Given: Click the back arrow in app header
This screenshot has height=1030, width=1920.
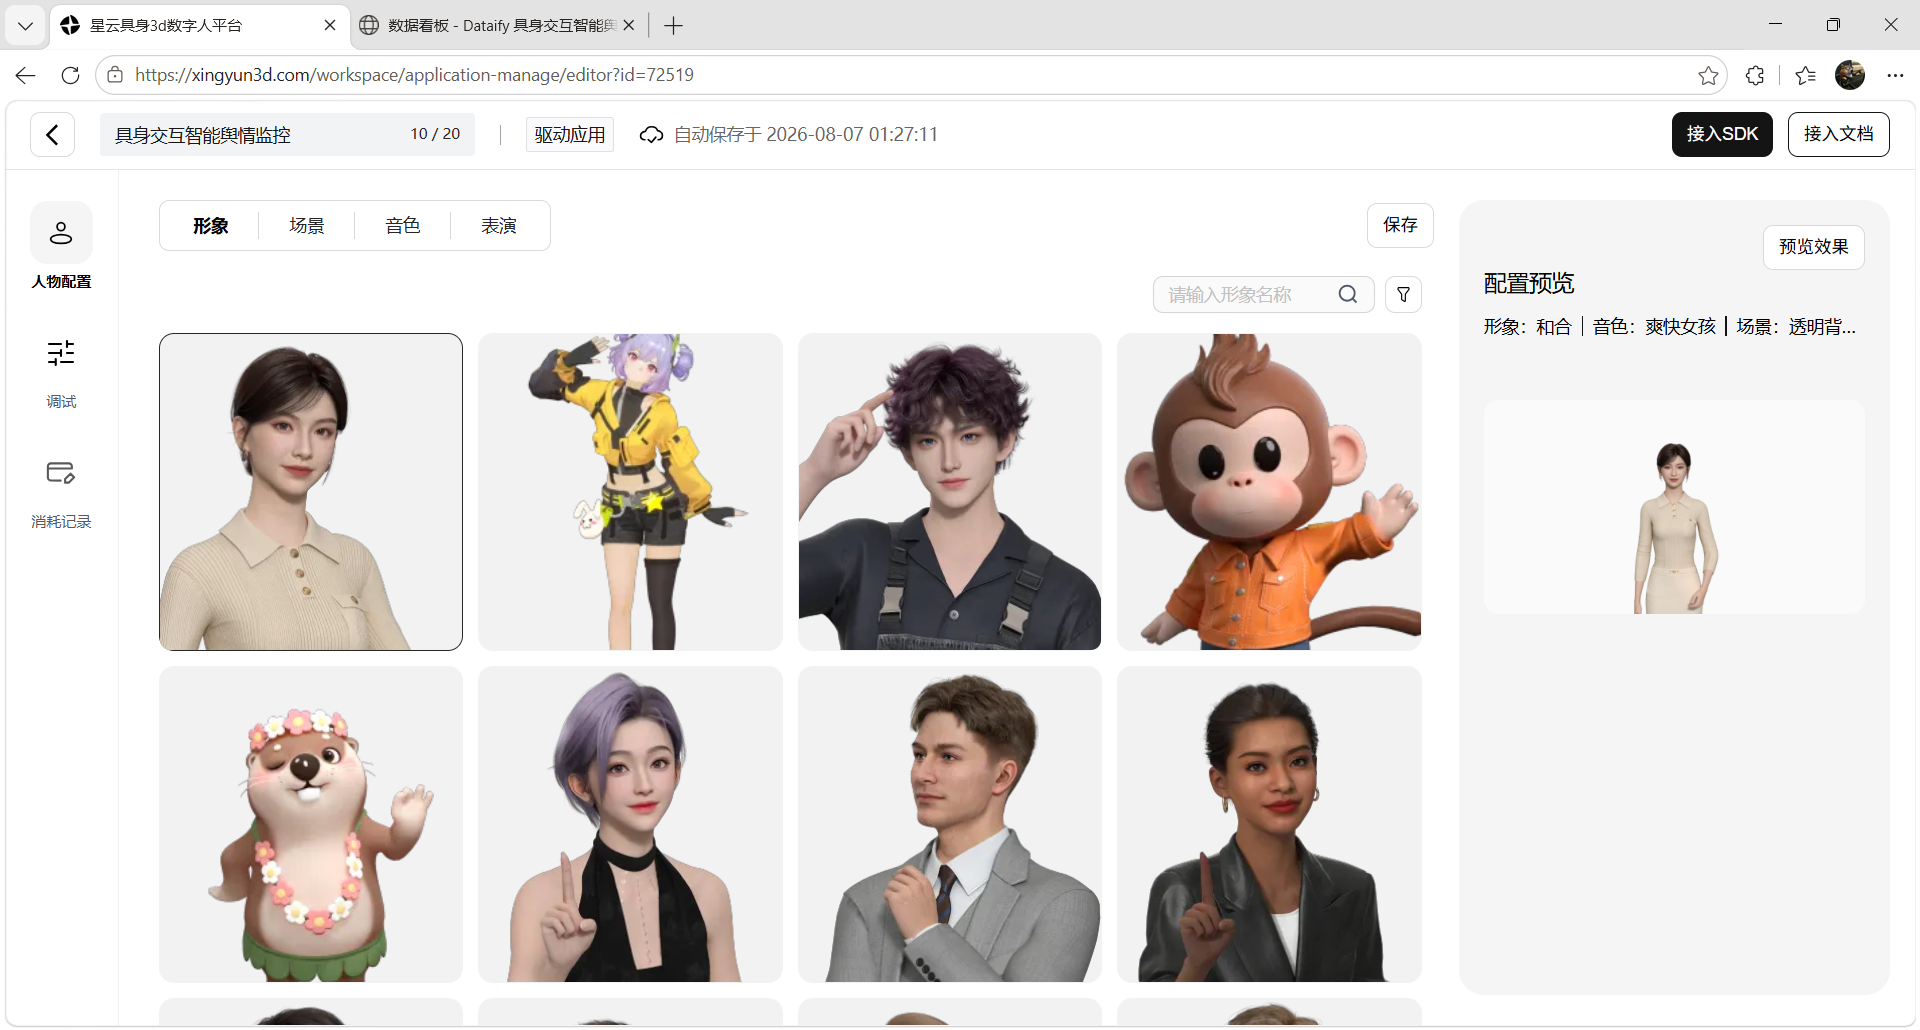Looking at the screenshot, I should click(x=53, y=134).
